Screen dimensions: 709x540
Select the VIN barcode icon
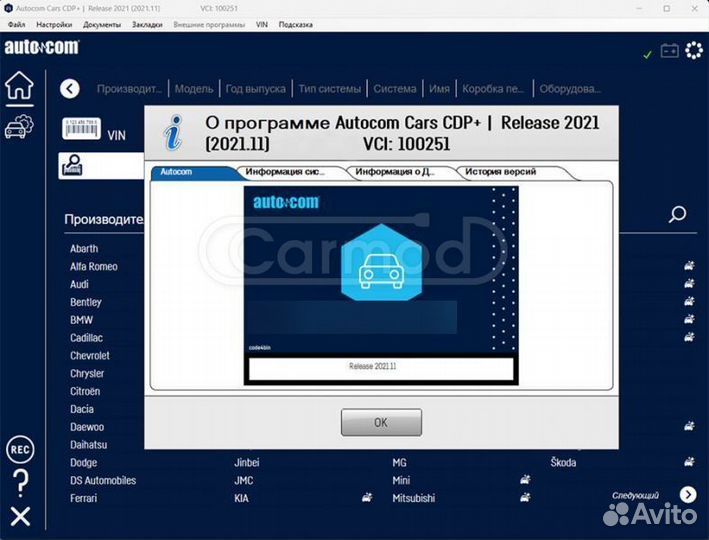(81, 129)
